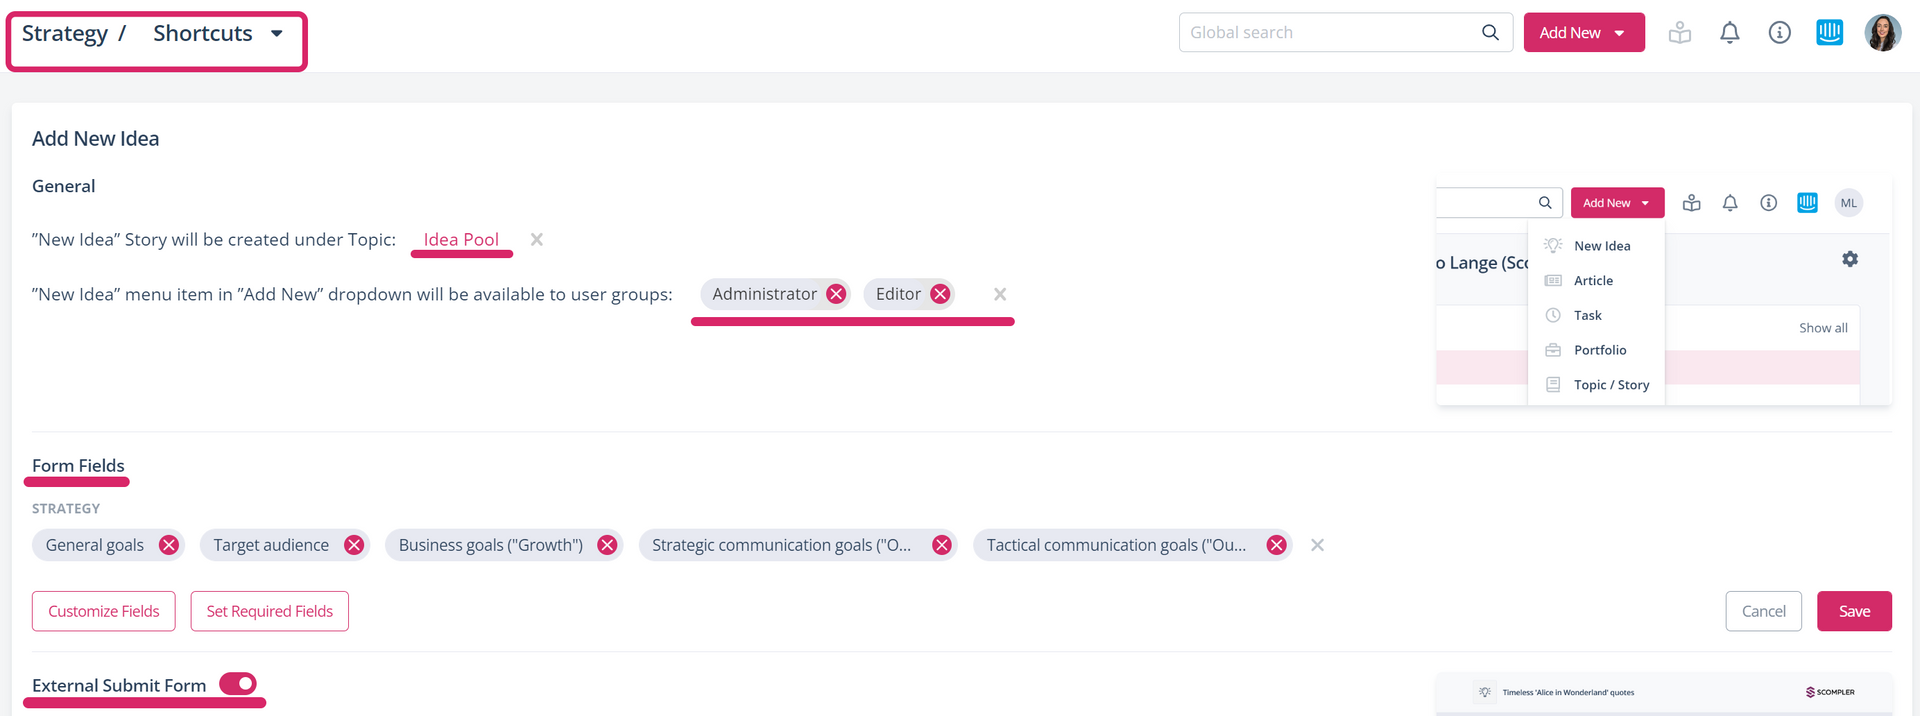Click the user profile avatar photo
Viewport: 1920px width, 716px height.
[x=1882, y=33]
